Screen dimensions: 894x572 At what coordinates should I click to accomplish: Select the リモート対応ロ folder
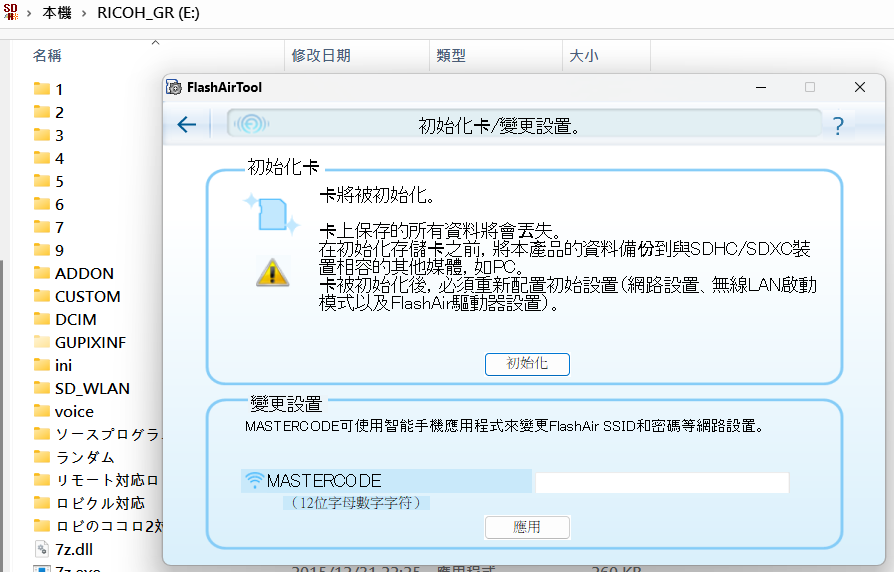(x=96, y=480)
